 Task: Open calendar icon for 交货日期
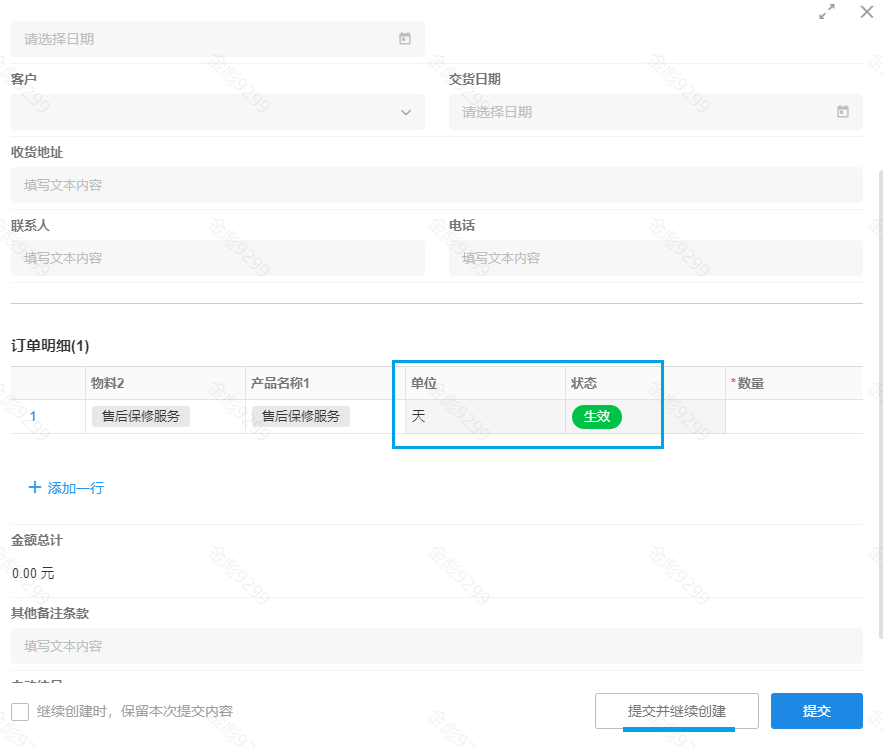843,112
